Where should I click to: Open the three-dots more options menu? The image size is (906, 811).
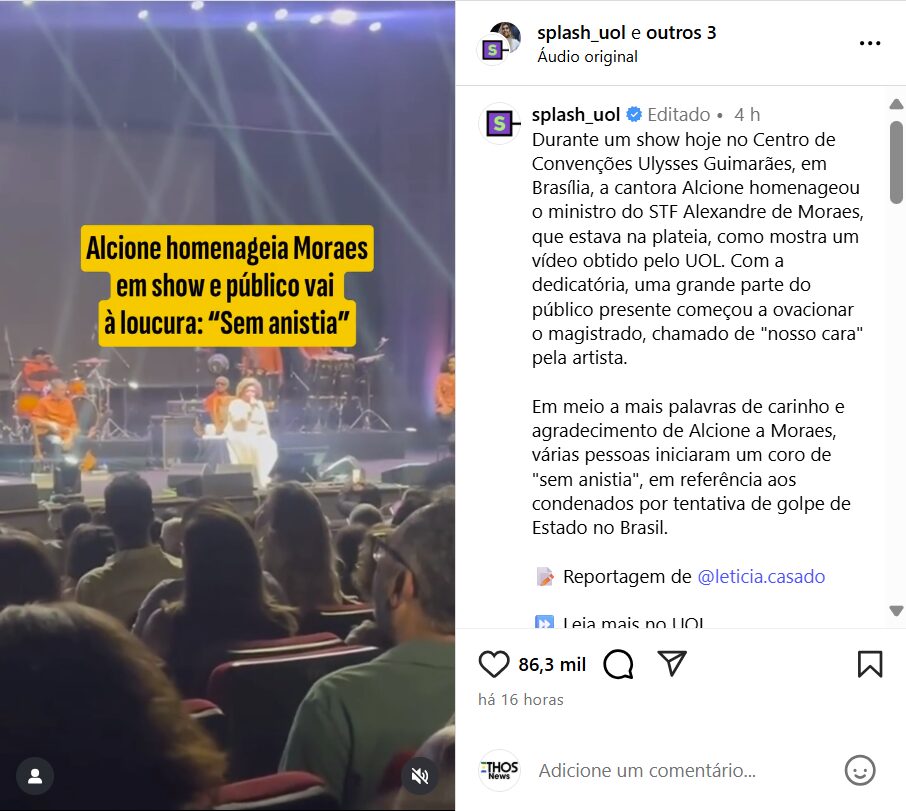[x=870, y=43]
